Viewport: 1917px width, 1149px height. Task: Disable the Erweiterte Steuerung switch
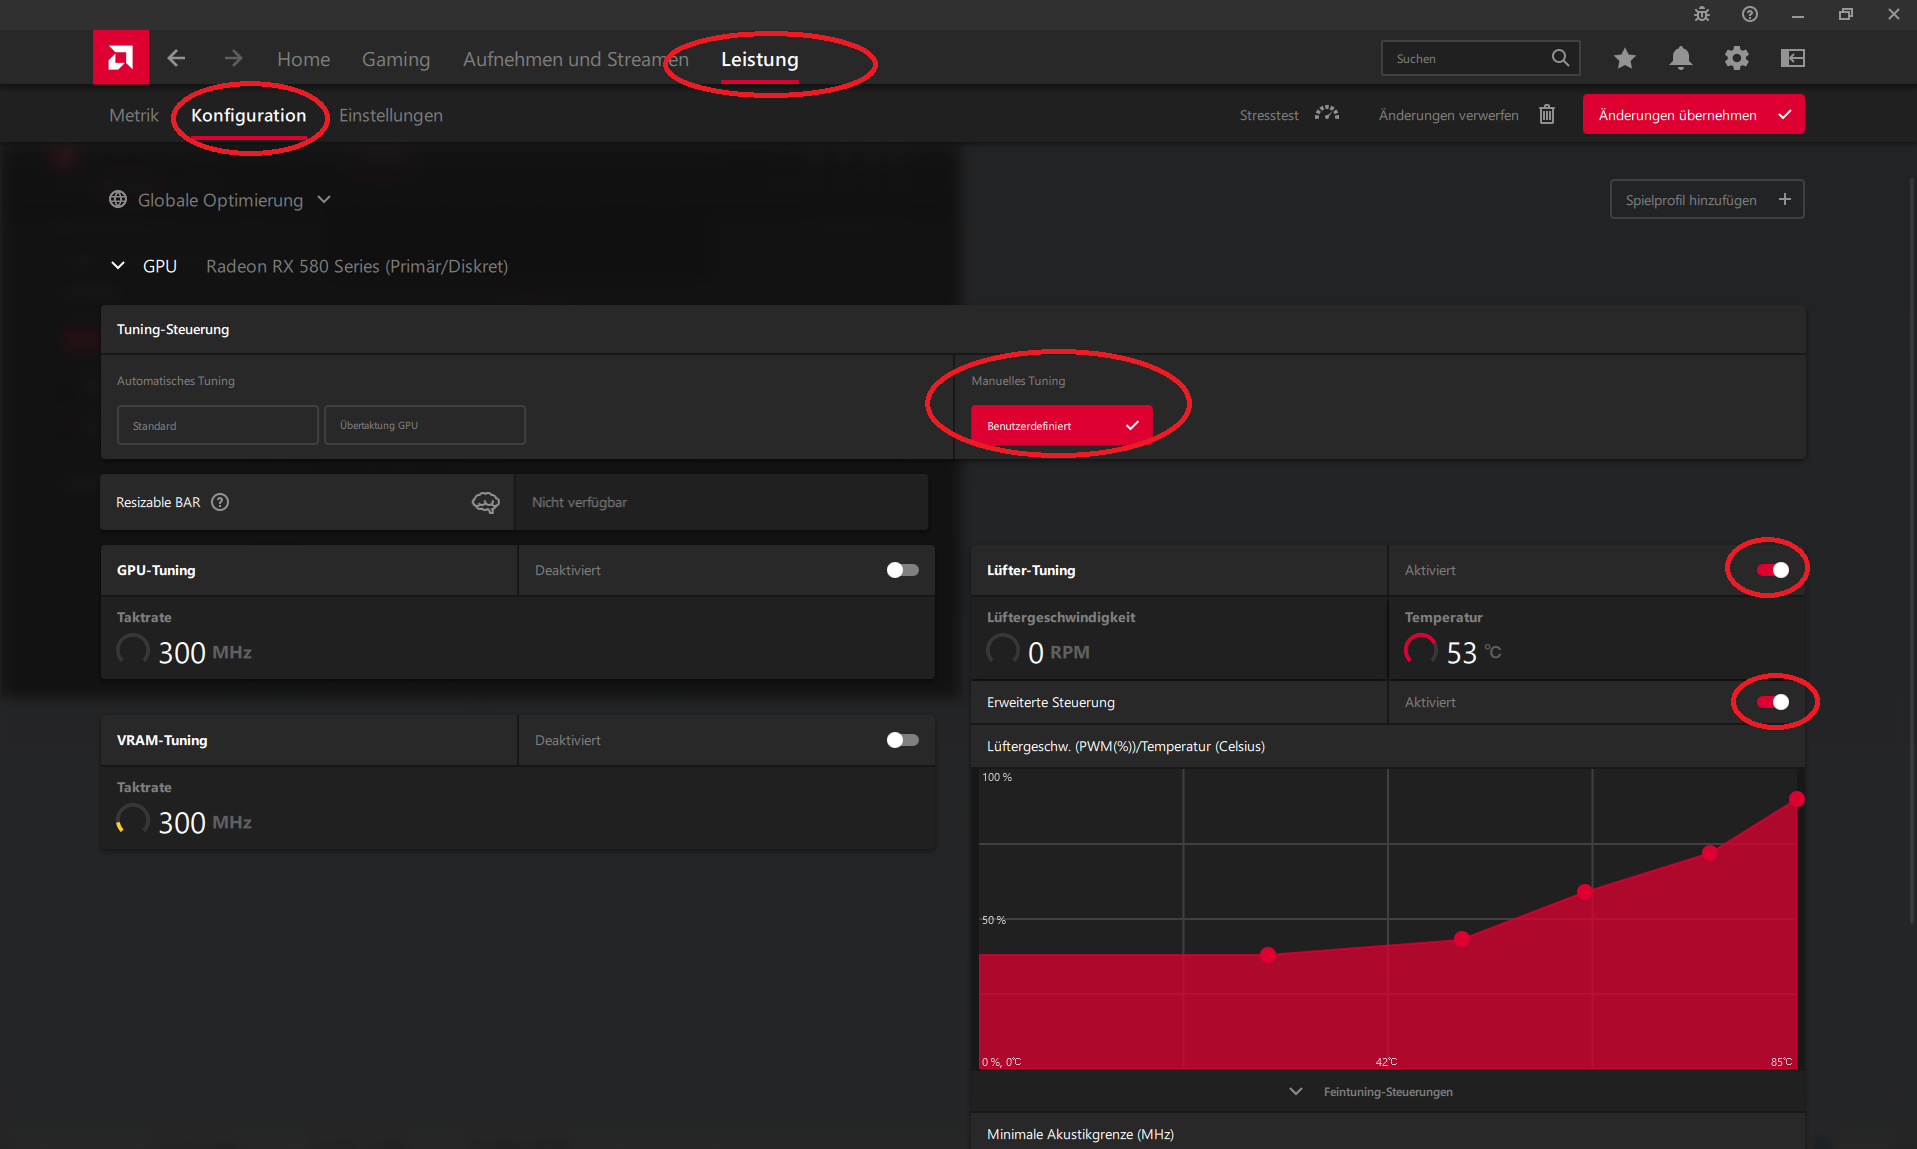pos(1773,702)
